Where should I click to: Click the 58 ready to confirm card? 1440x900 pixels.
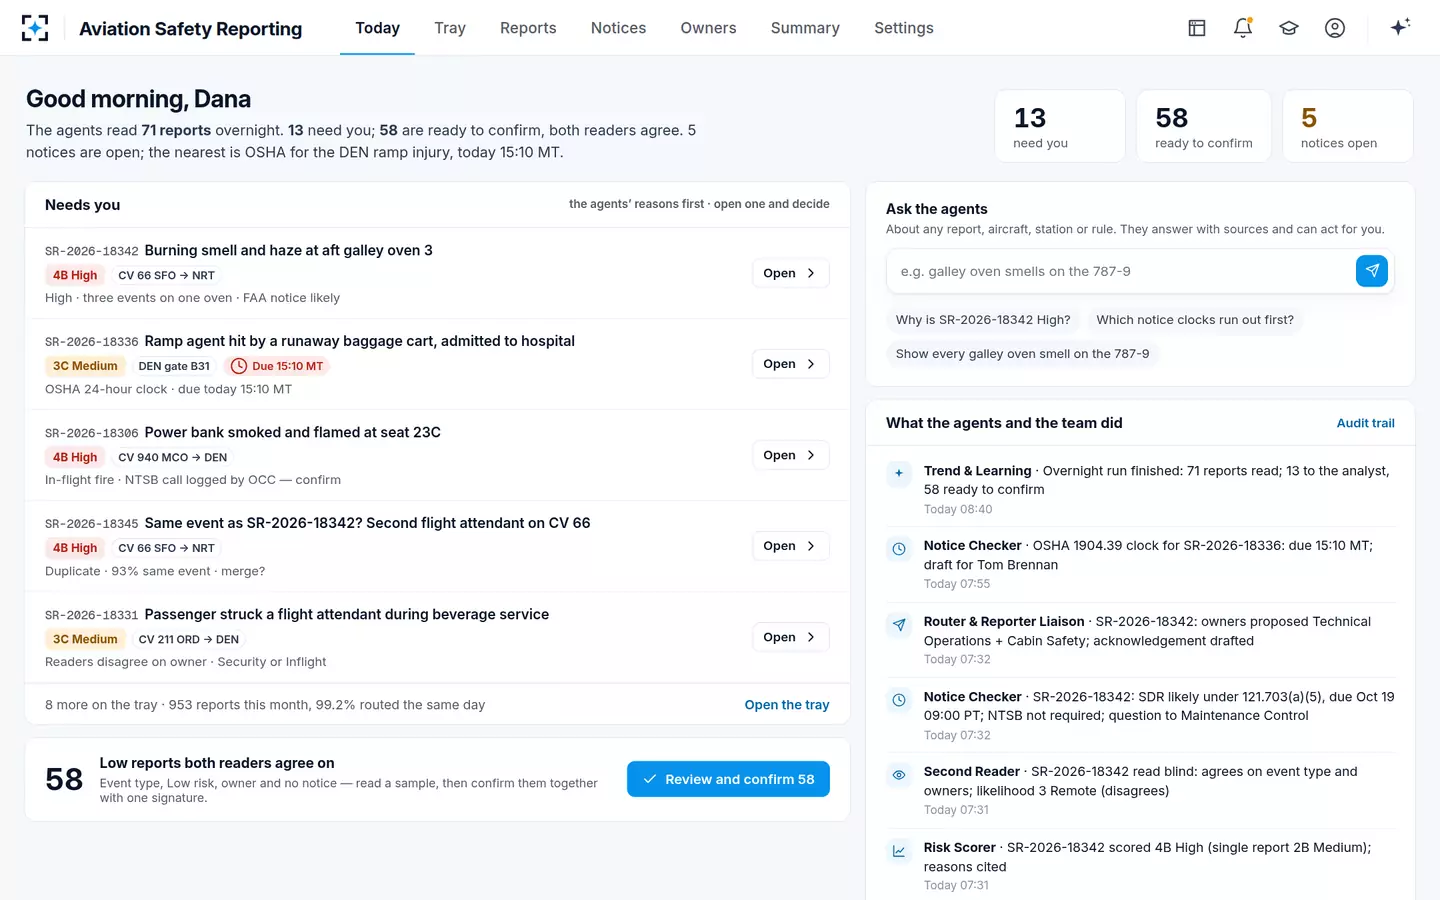tap(1204, 126)
